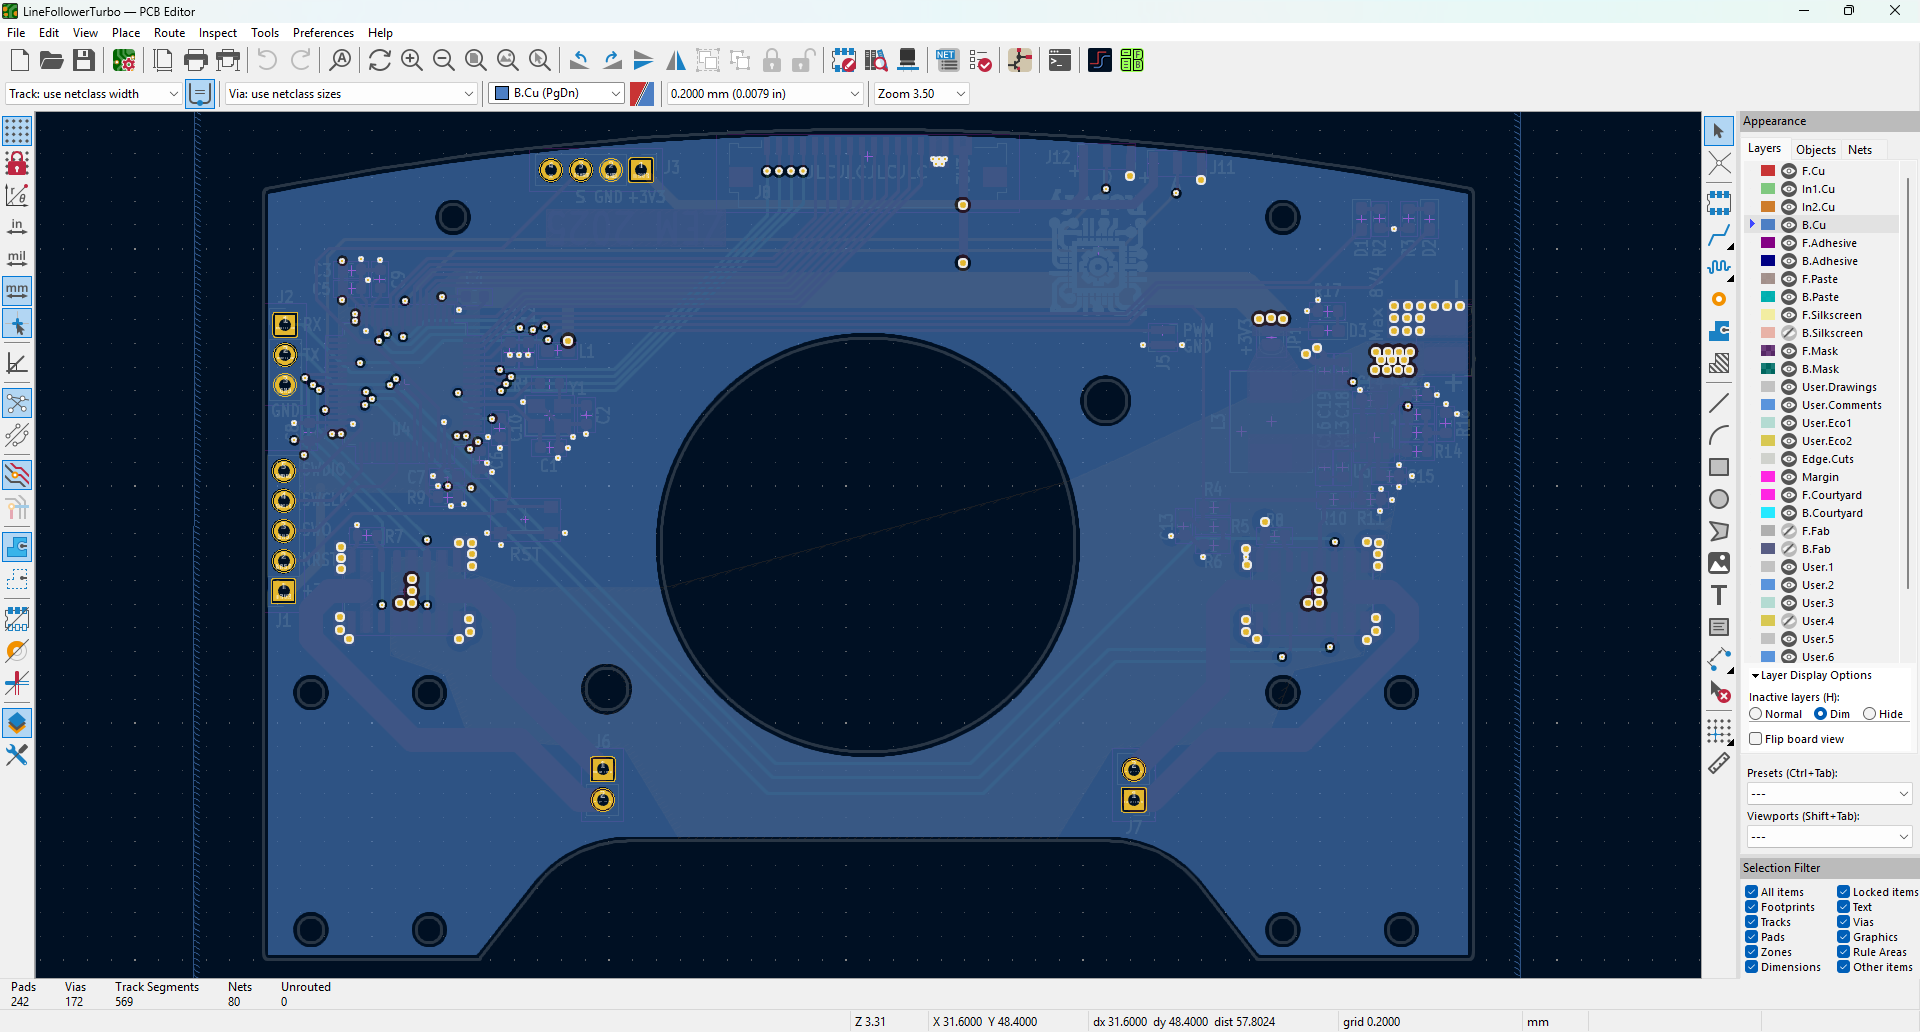
Task: Open the Preferences menu
Action: point(323,33)
